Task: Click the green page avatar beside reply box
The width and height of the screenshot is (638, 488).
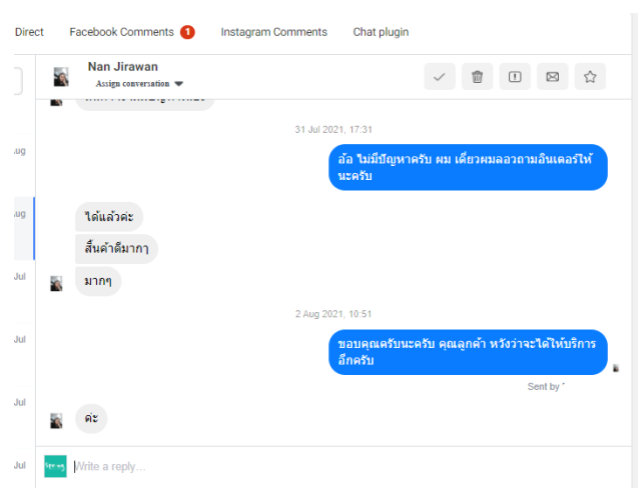Action: [55, 466]
